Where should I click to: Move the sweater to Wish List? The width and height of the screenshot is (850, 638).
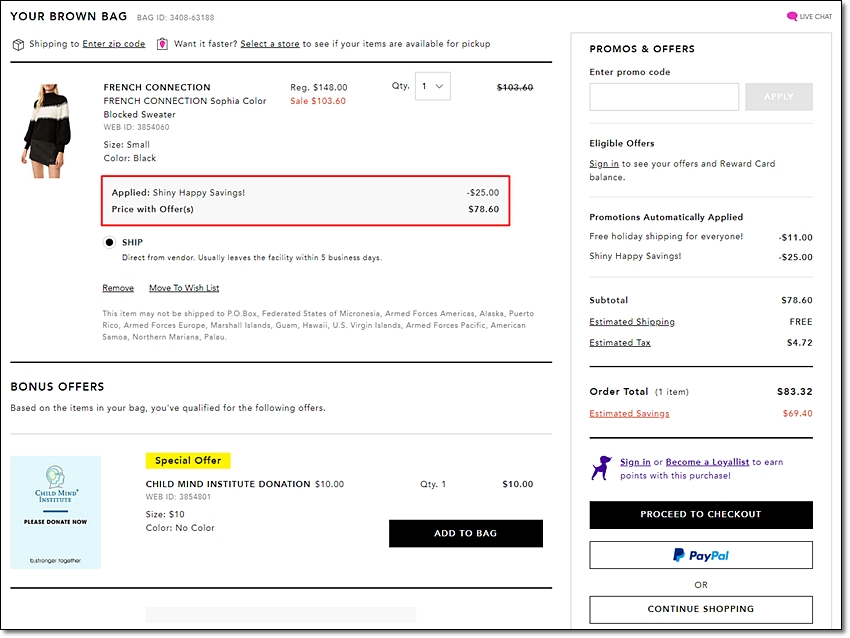tap(184, 288)
